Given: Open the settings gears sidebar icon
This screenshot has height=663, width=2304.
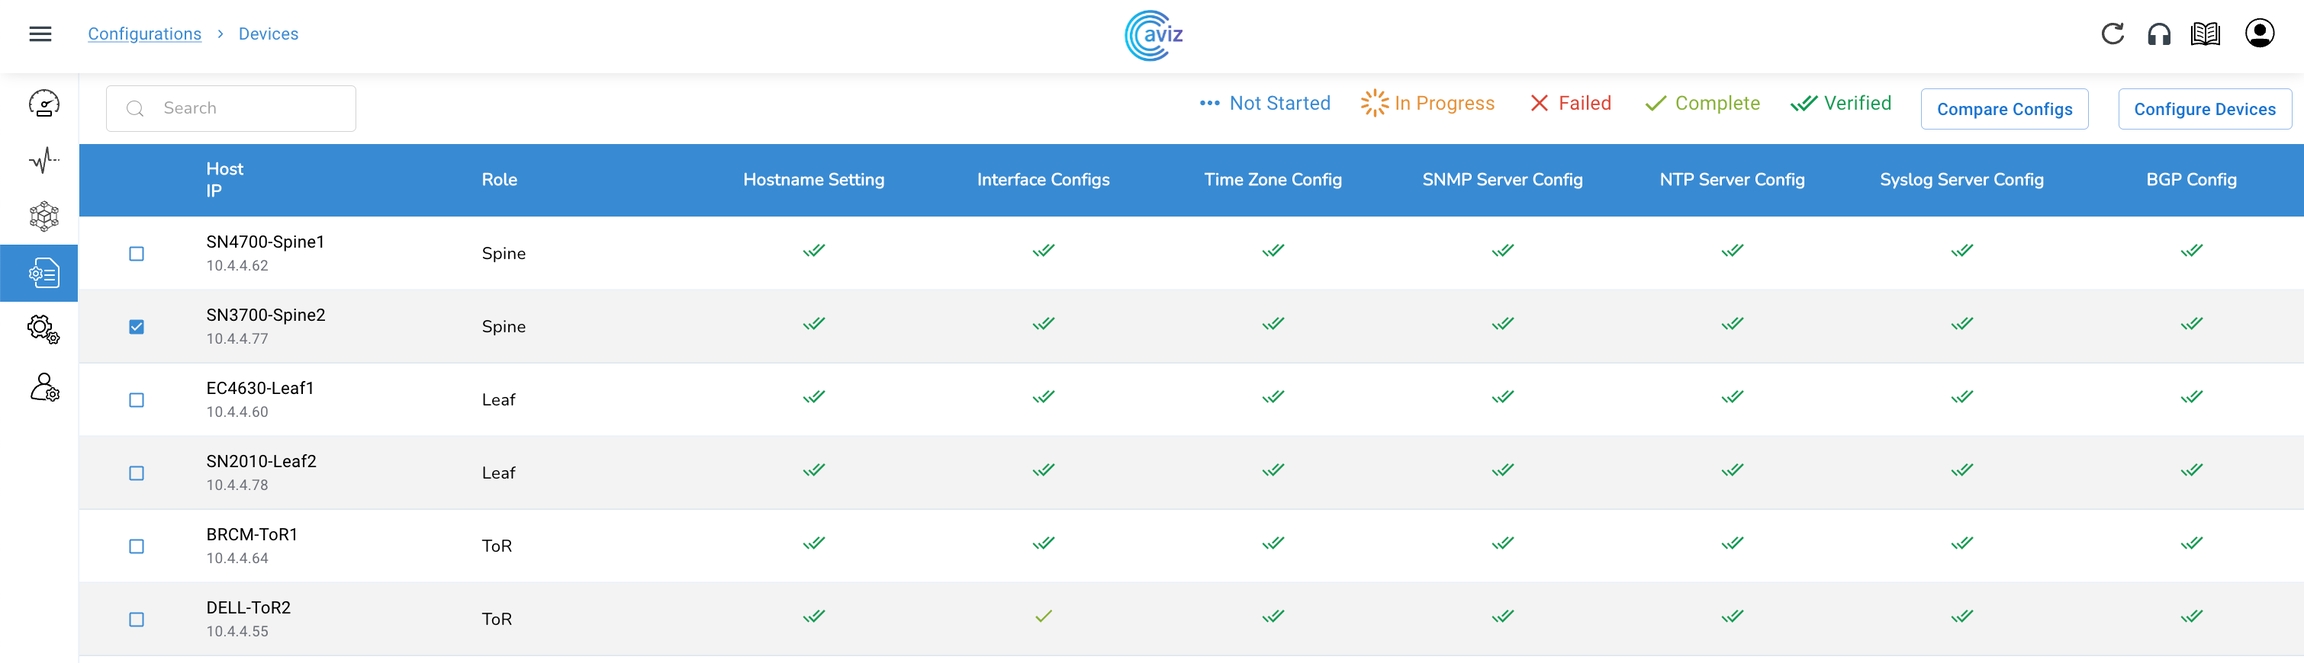Looking at the screenshot, I should tap(43, 329).
